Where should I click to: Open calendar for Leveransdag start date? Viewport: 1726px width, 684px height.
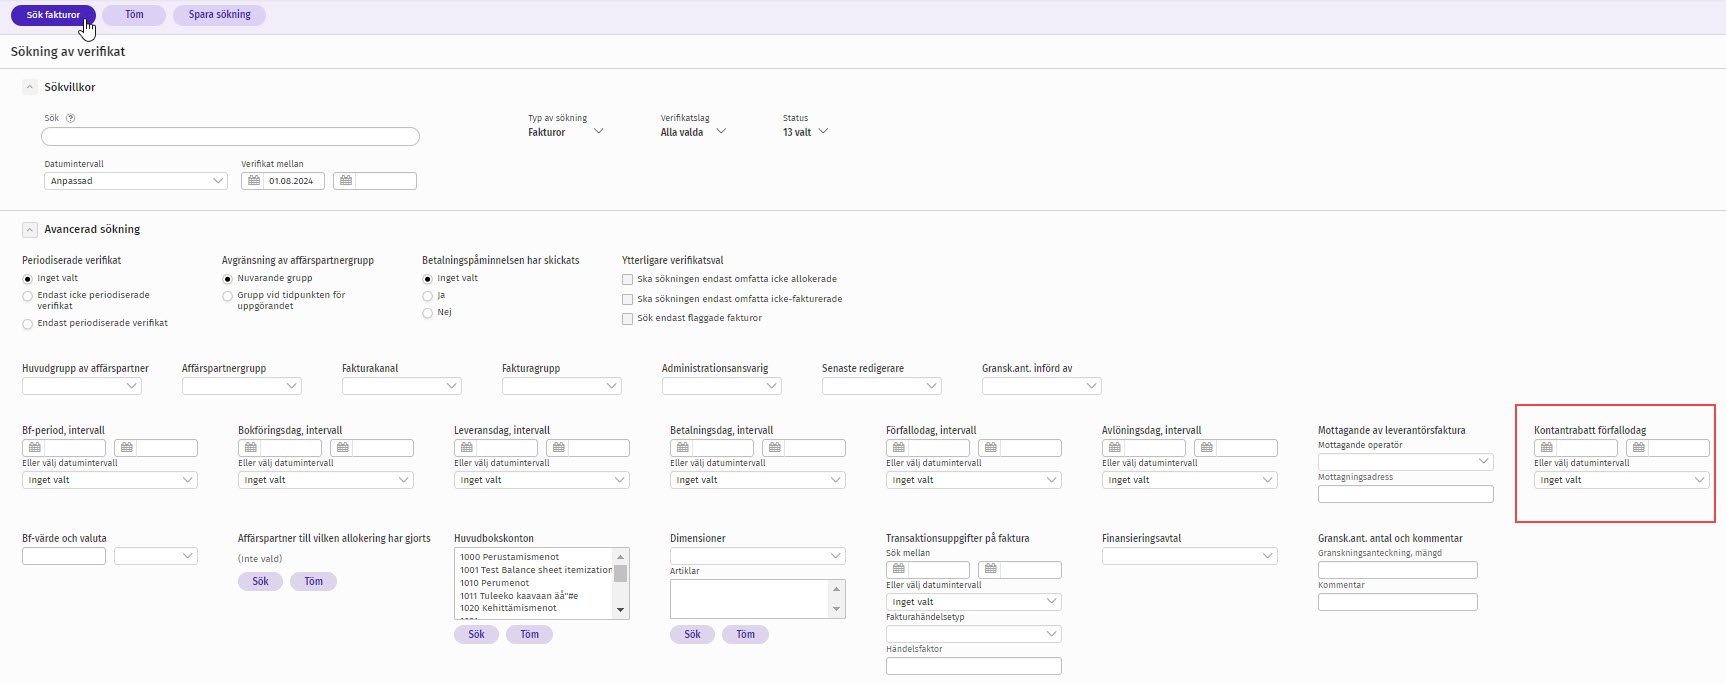coord(467,448)
